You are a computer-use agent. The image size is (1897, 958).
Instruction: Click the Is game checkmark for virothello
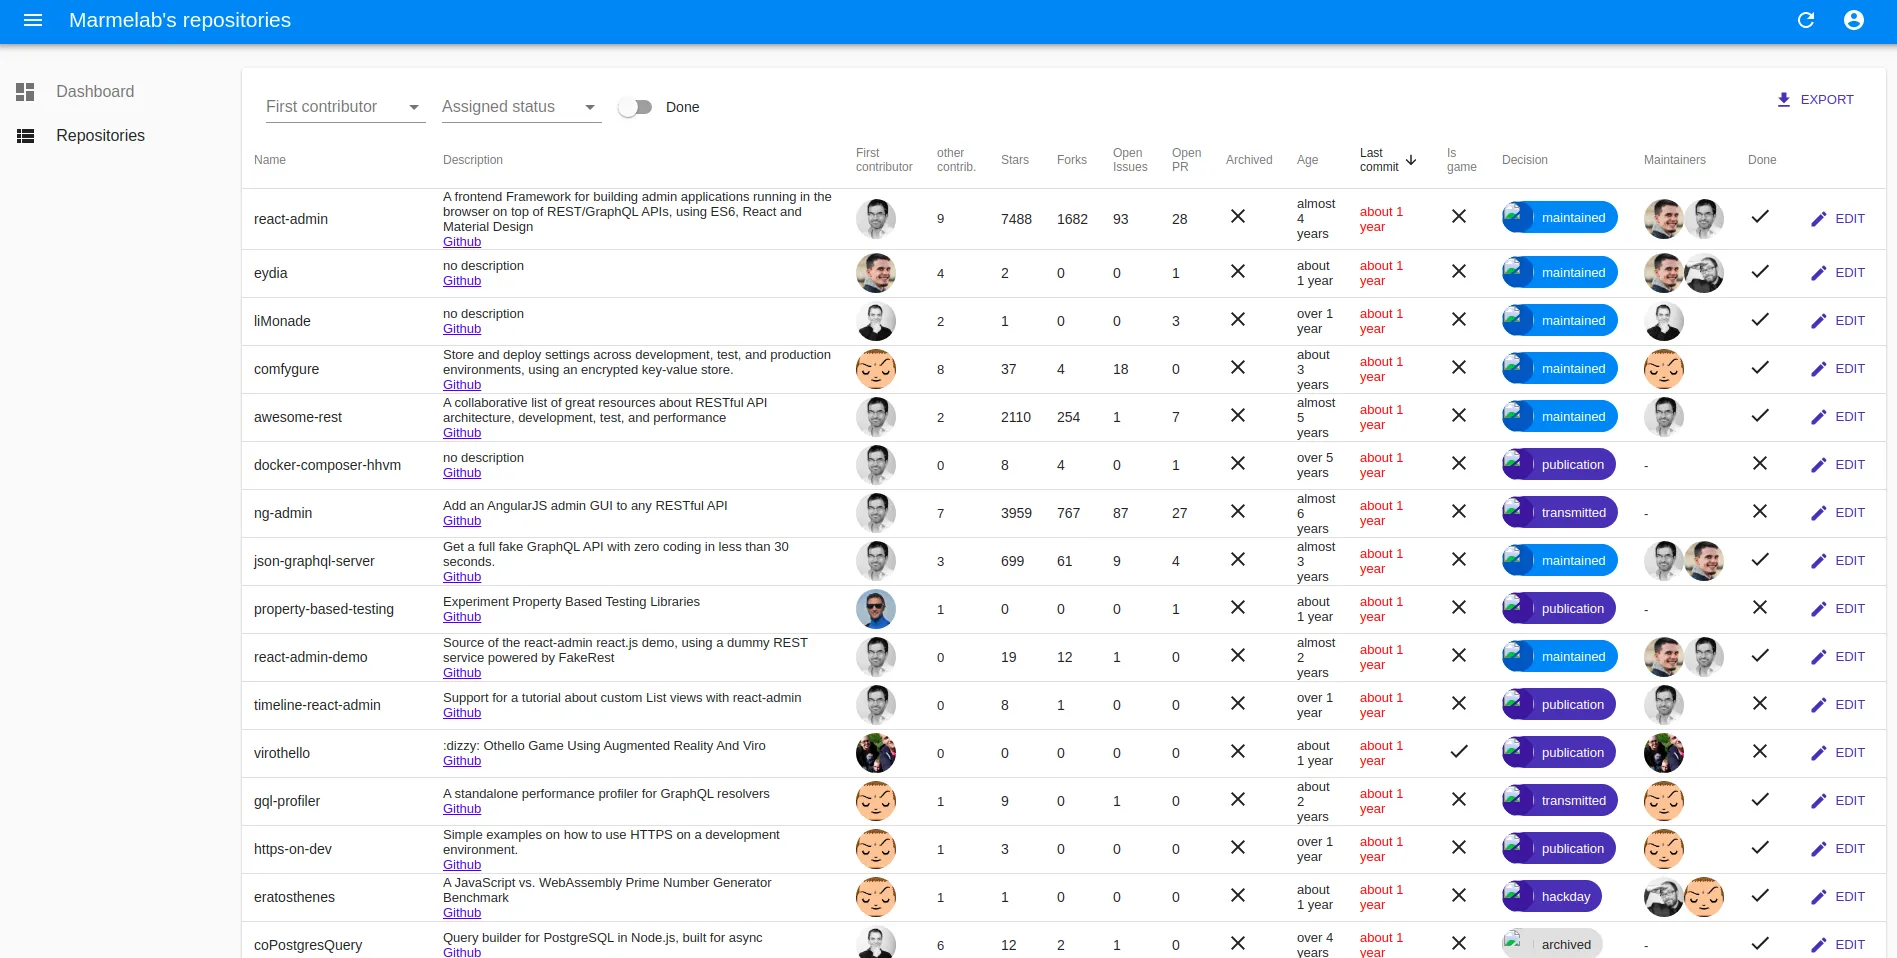tap(1459, 752)
